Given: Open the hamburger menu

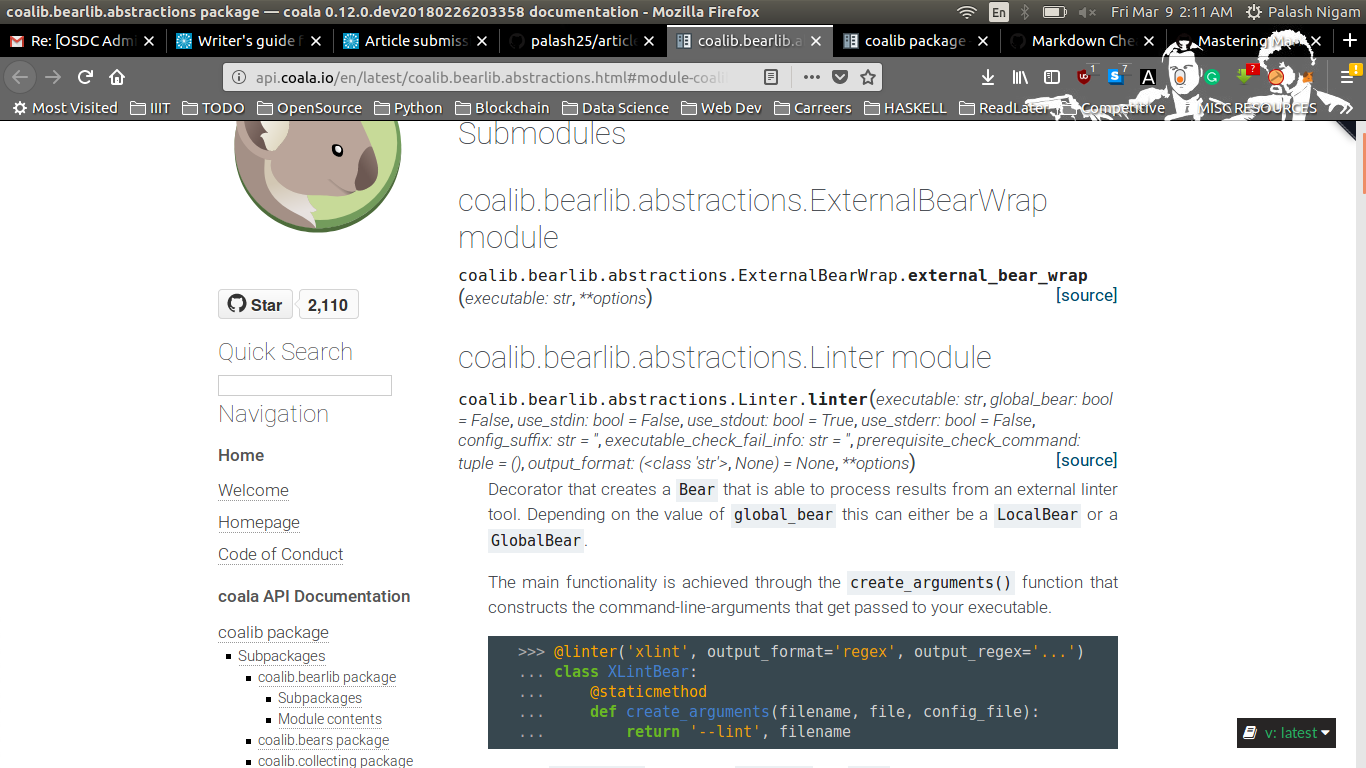Looking at the screenshot, I should (x=1345, y=77).
